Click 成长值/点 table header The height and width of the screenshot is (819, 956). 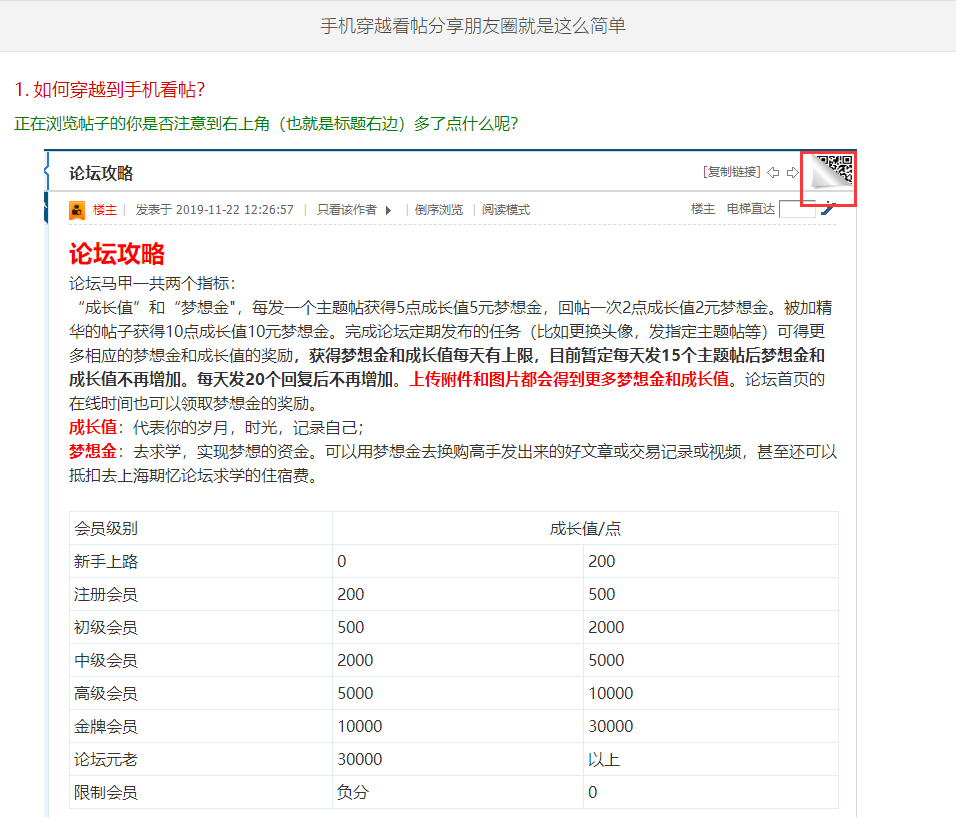585,529
